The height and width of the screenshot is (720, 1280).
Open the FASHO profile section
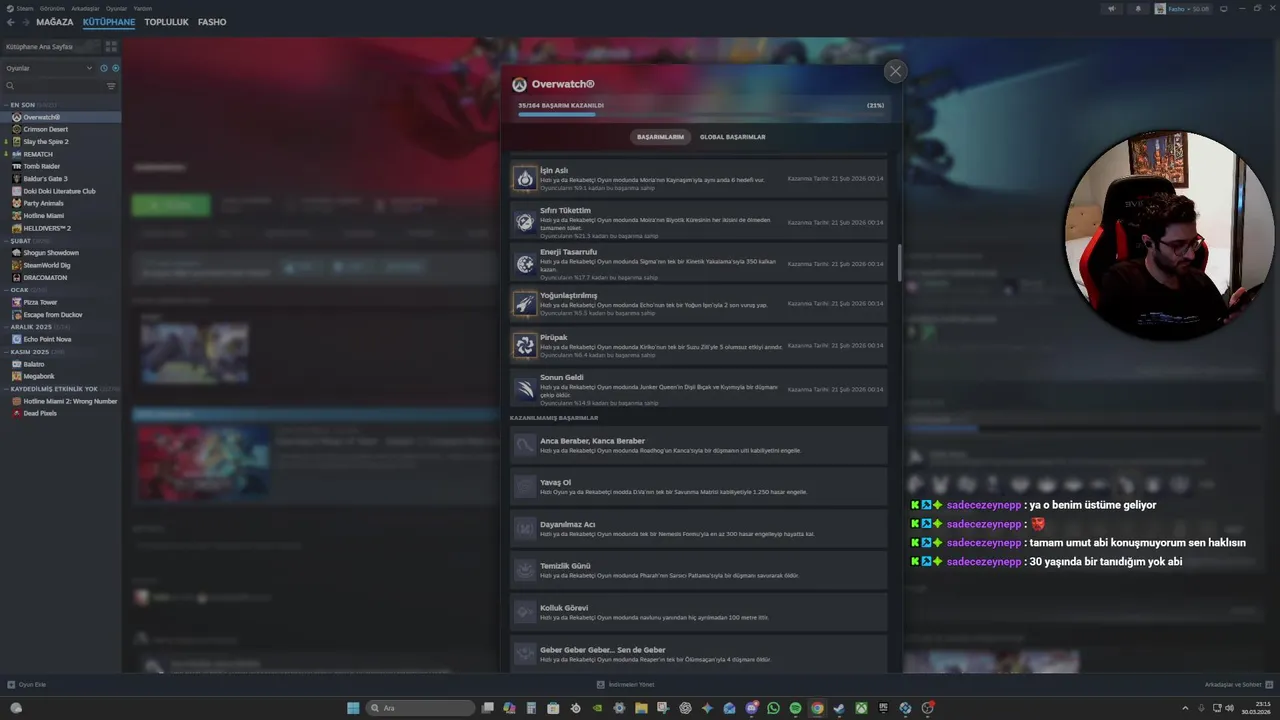(212, 22)
